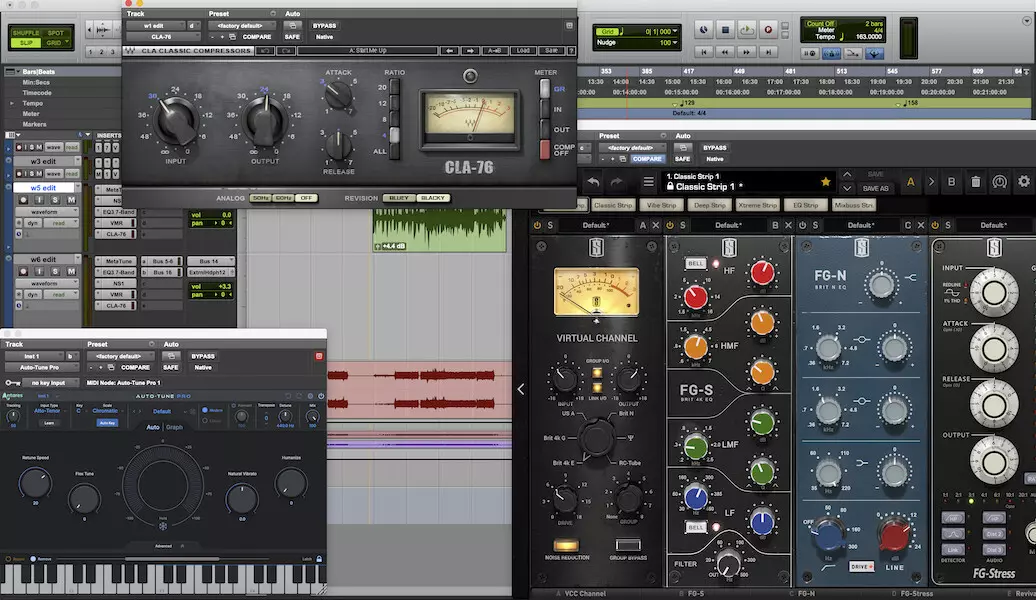Set CLA-76 analog hum to OFF
Viewport: 1036px width, 600px height.
point(306,198)
